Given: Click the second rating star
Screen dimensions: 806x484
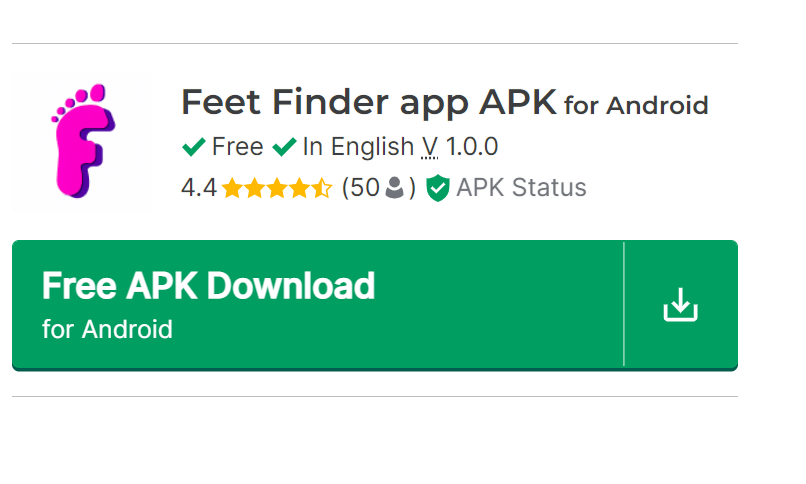Looking at the screenshot, I should click(x=254, y=188).
